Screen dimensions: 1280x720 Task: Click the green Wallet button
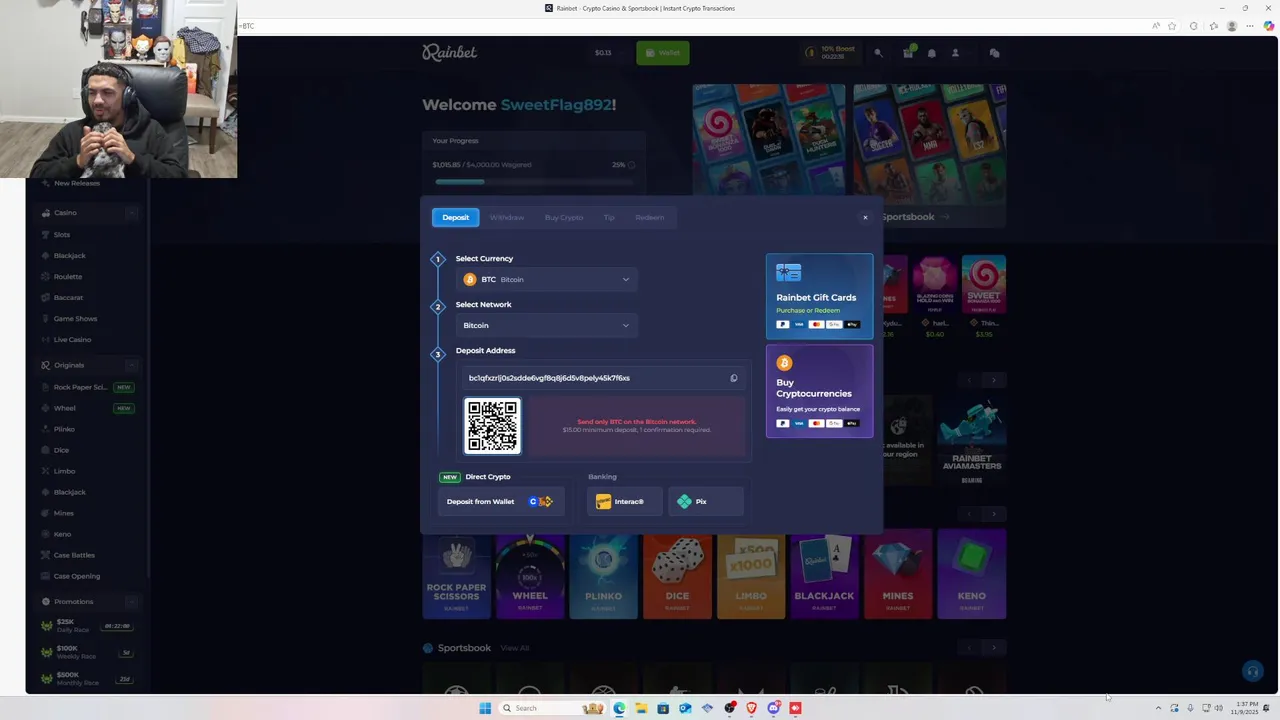coord(662,53)
